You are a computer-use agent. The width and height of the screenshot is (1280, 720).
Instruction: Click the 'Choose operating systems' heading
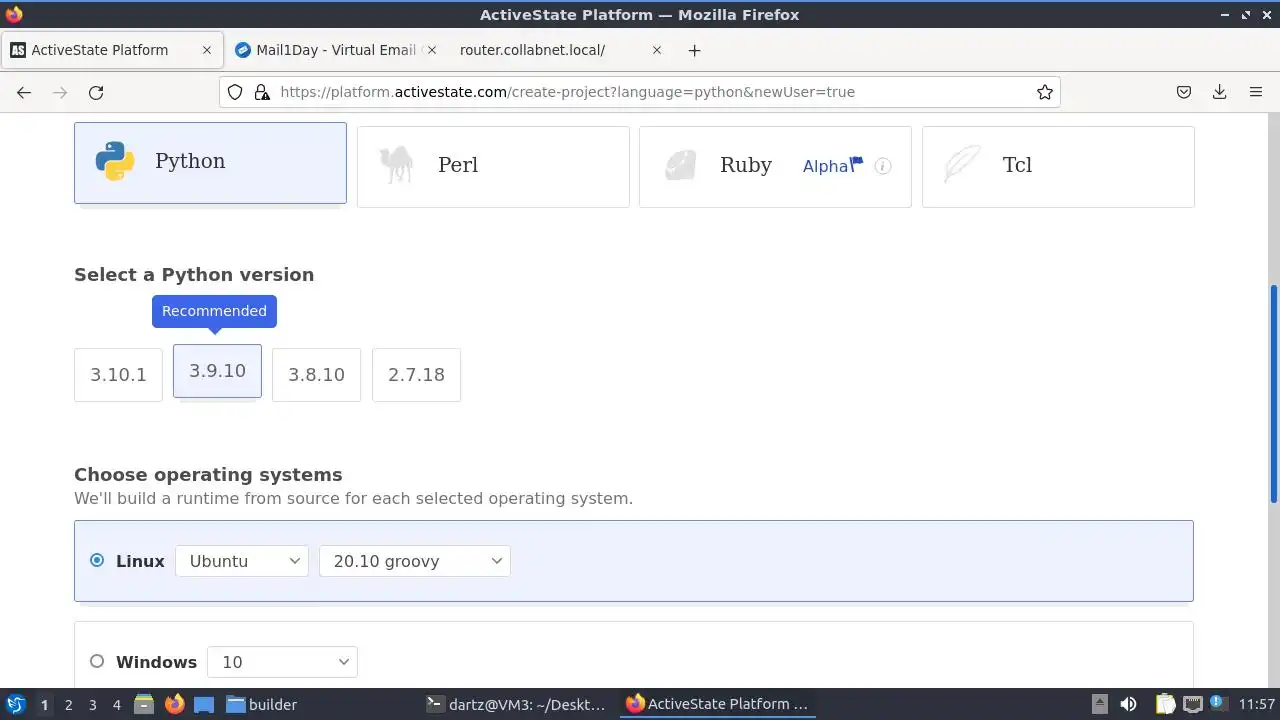(208, 474)
